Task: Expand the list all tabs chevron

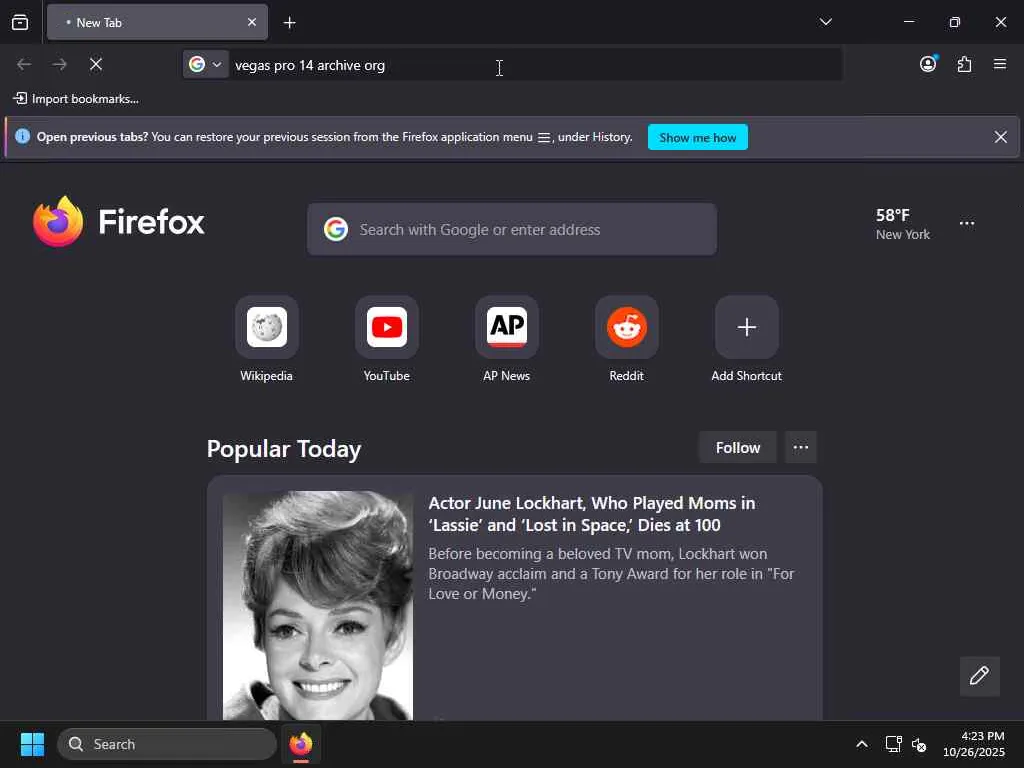Action: [825, 22]
